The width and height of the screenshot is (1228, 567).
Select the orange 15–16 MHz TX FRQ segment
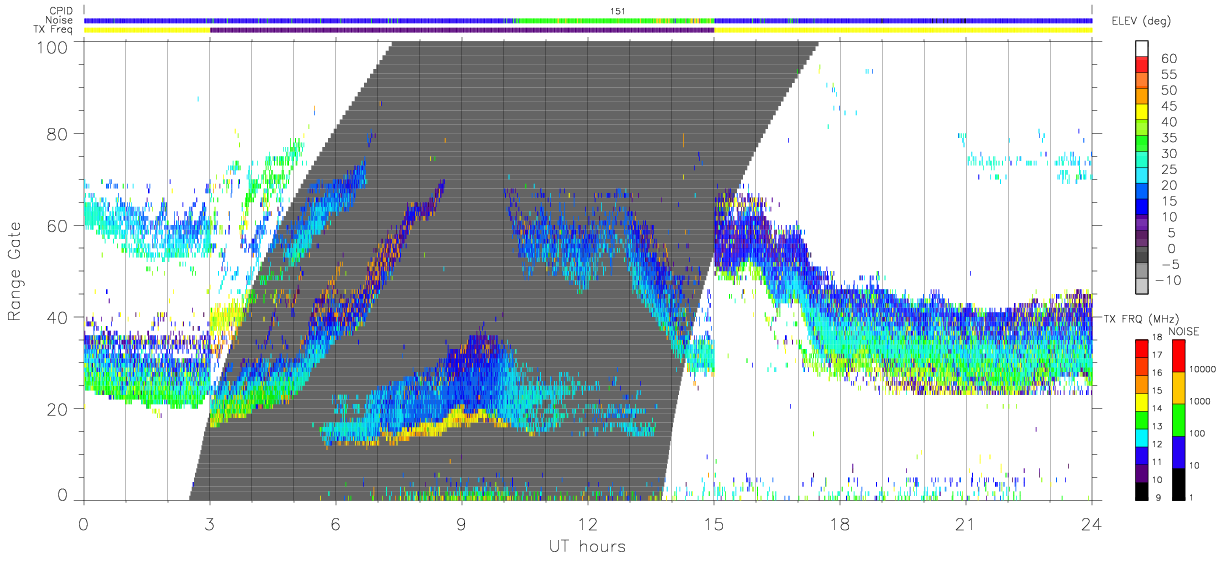pyautogui.click(x=1142, y=382)
